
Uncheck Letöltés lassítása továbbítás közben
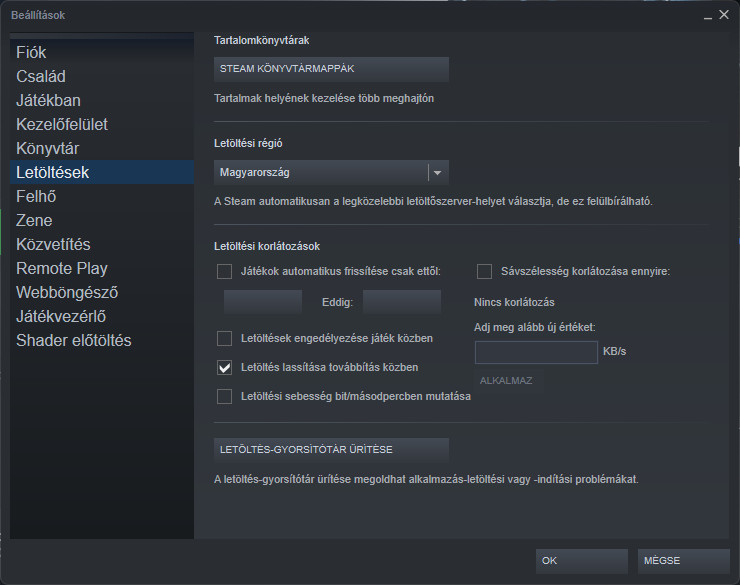(x=225, y=367)
